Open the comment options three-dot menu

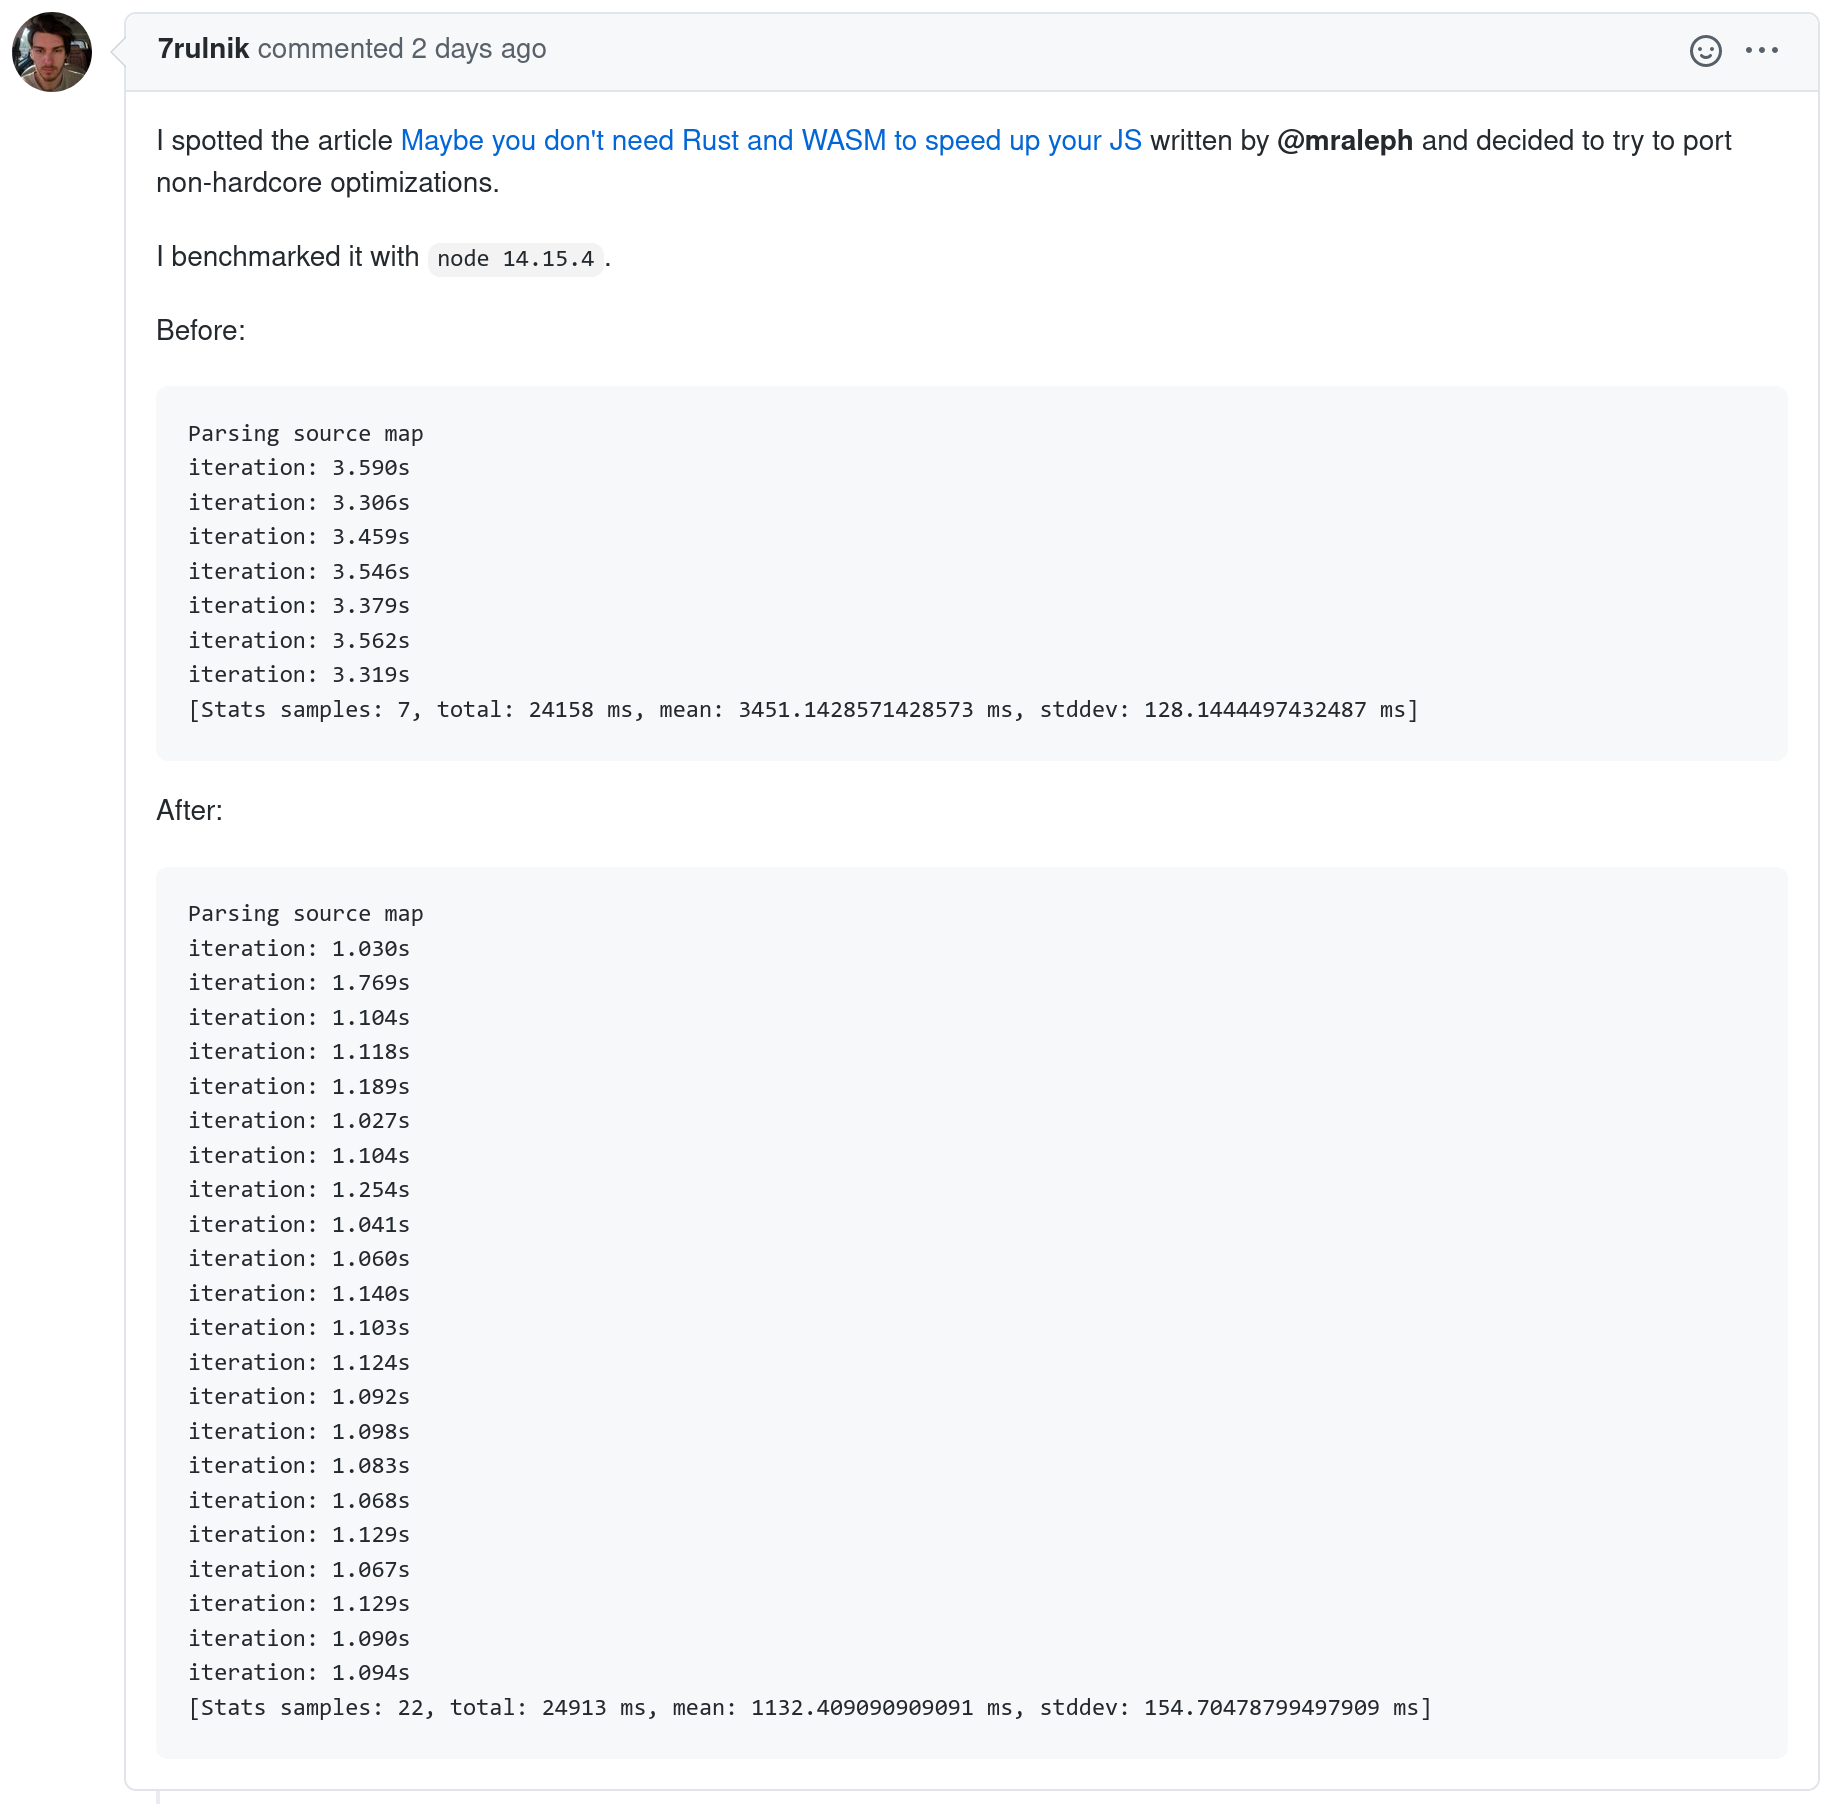click(x=1761, y=50)
